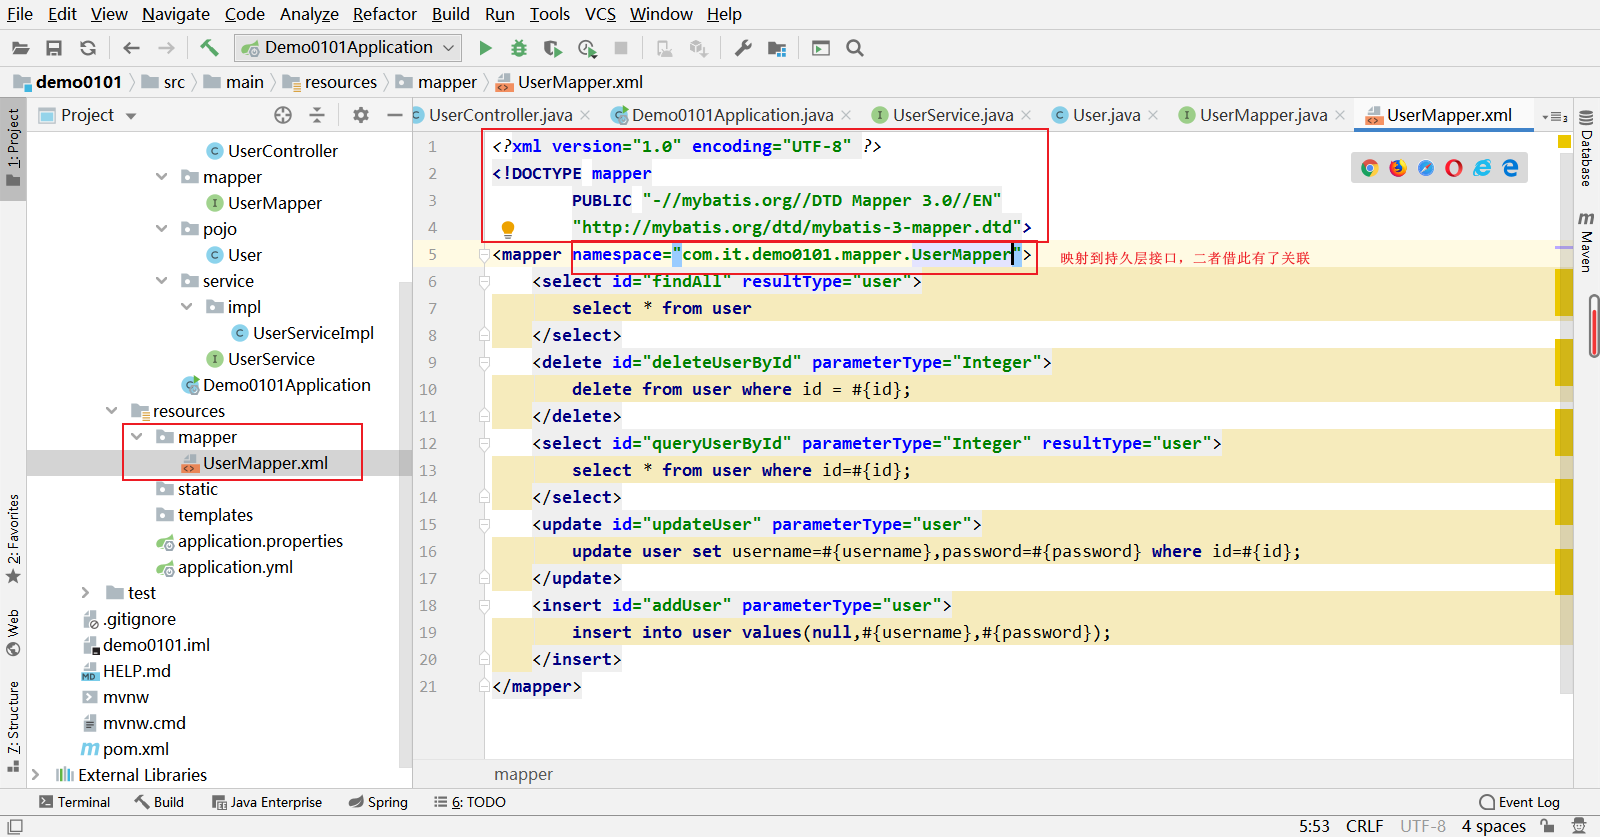Collapse the pojo package

[161, 228]
